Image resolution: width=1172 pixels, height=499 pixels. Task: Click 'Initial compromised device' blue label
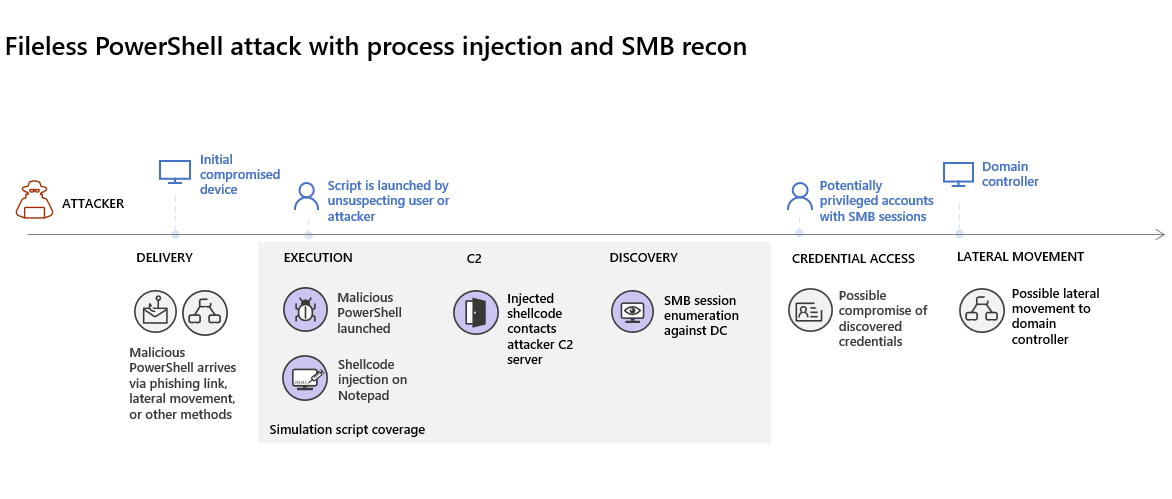[x=240, y=174]
